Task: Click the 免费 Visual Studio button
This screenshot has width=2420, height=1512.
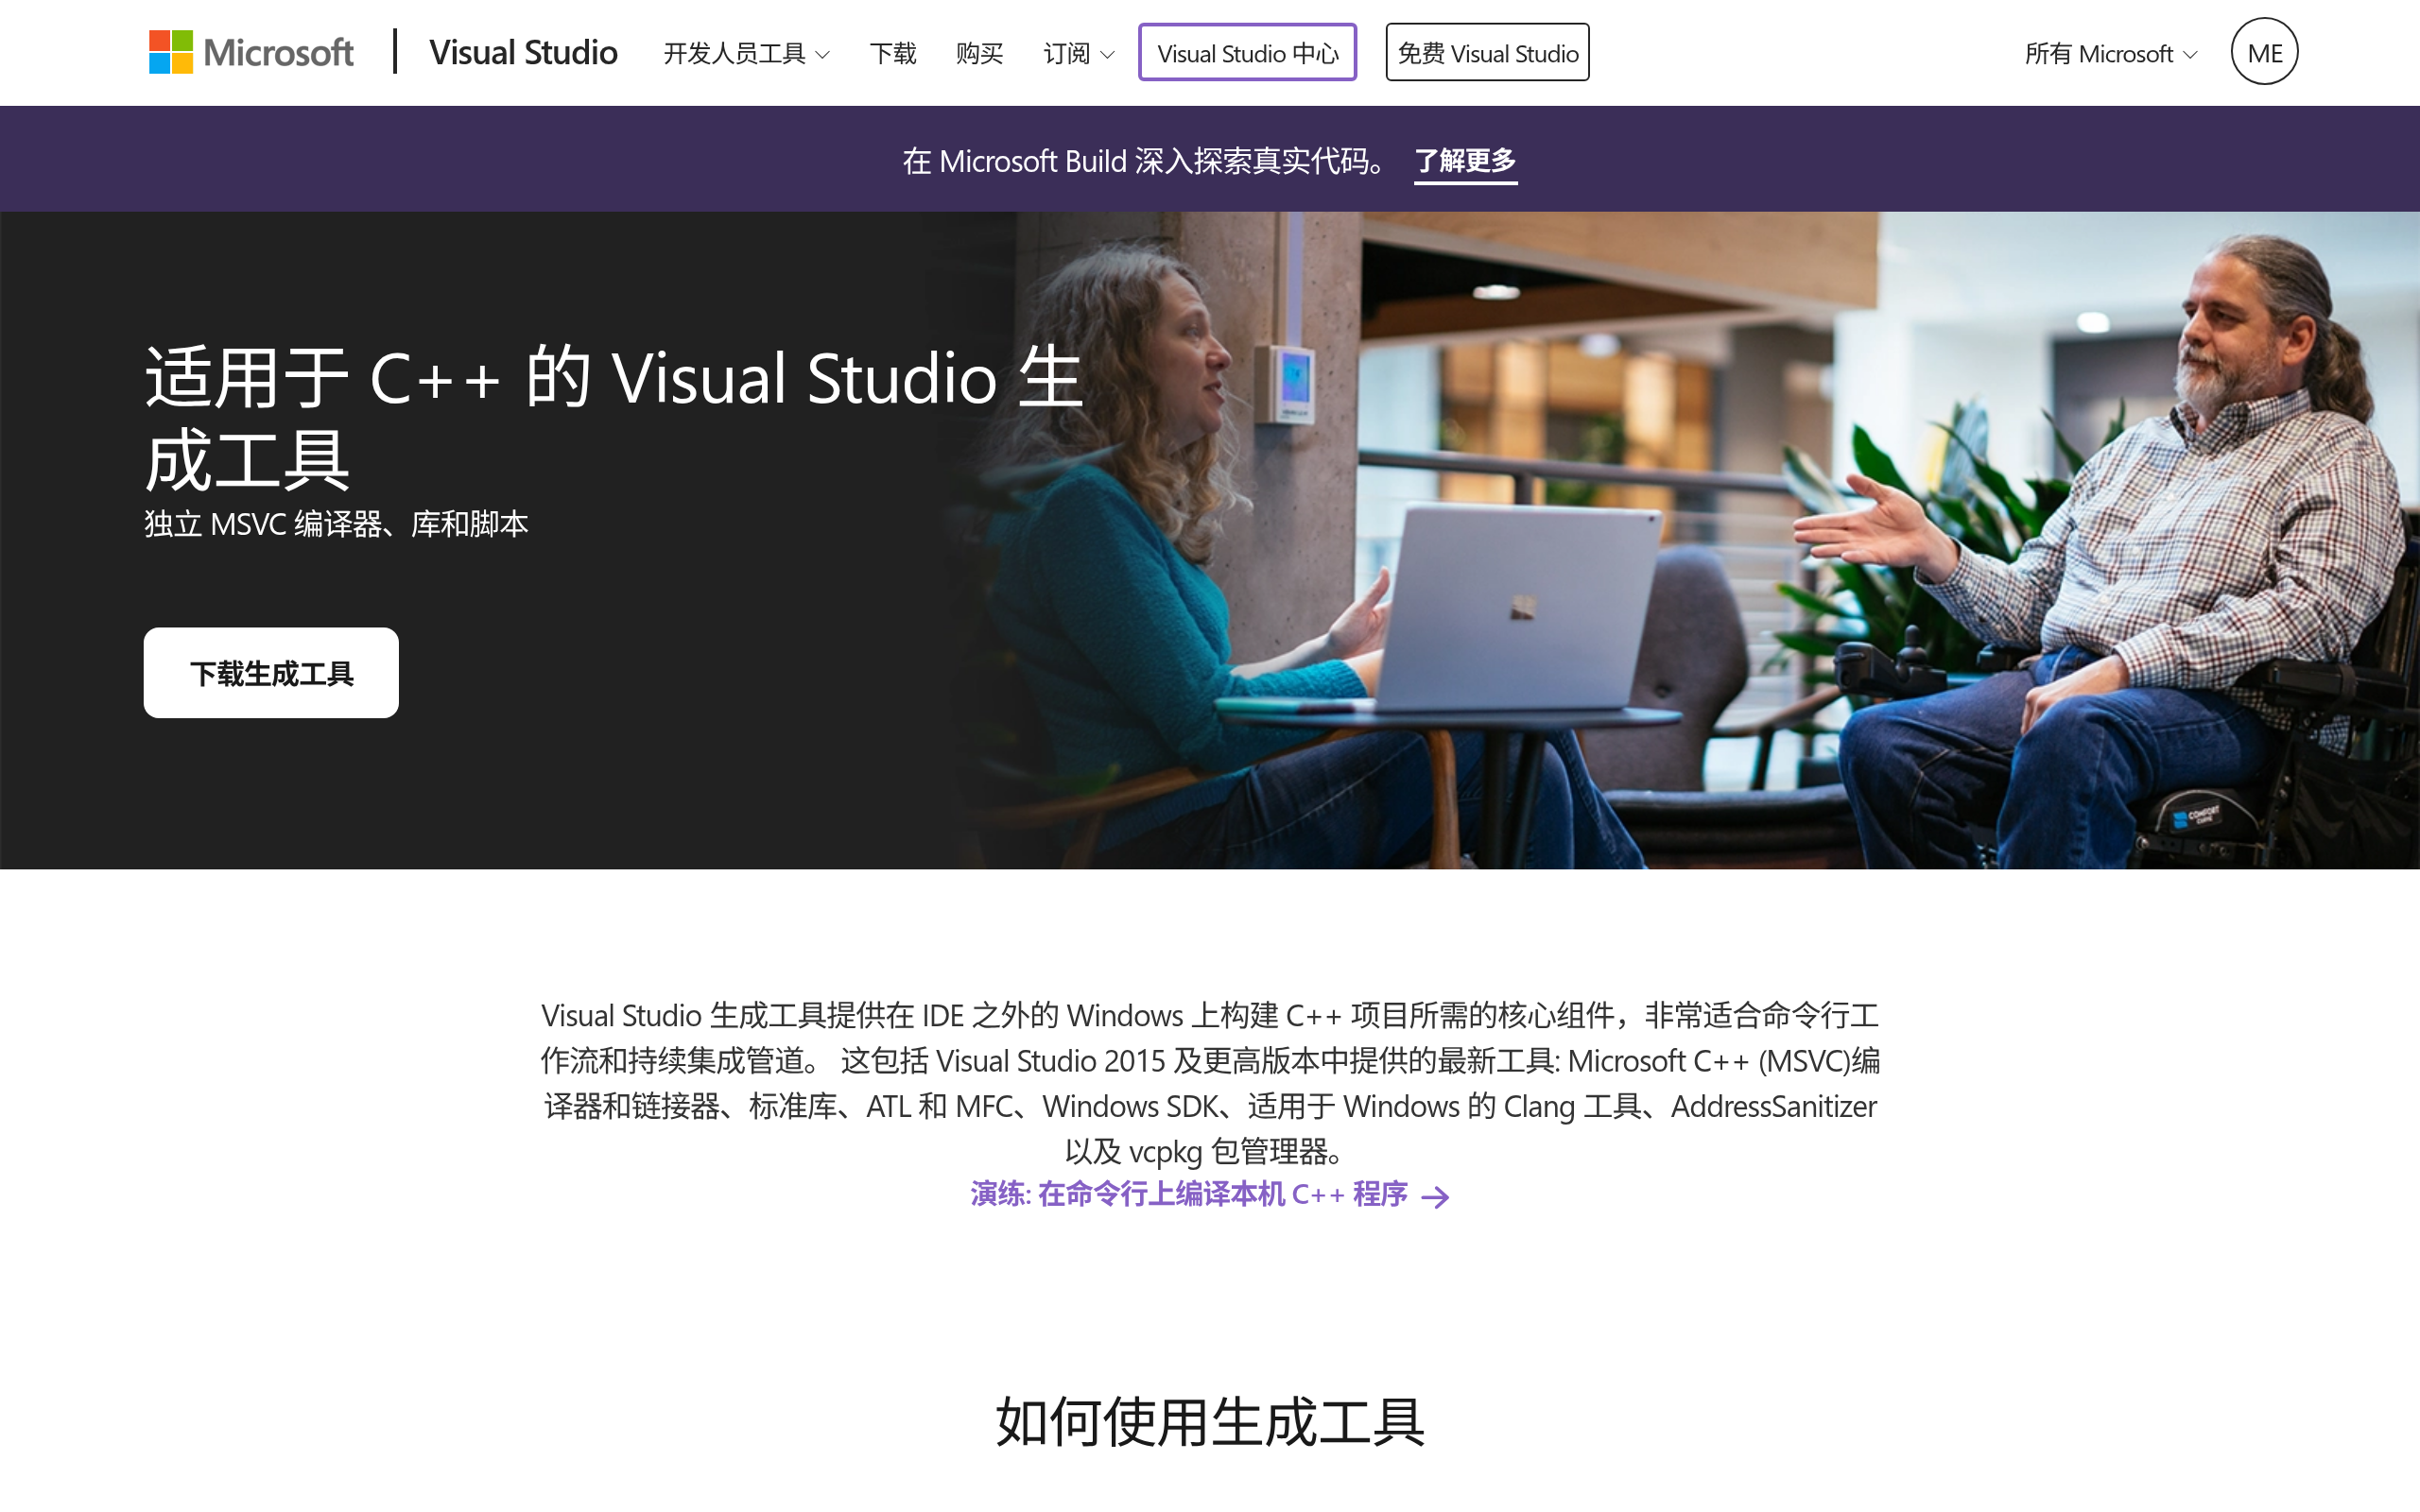Action: tap(1487, 52)
